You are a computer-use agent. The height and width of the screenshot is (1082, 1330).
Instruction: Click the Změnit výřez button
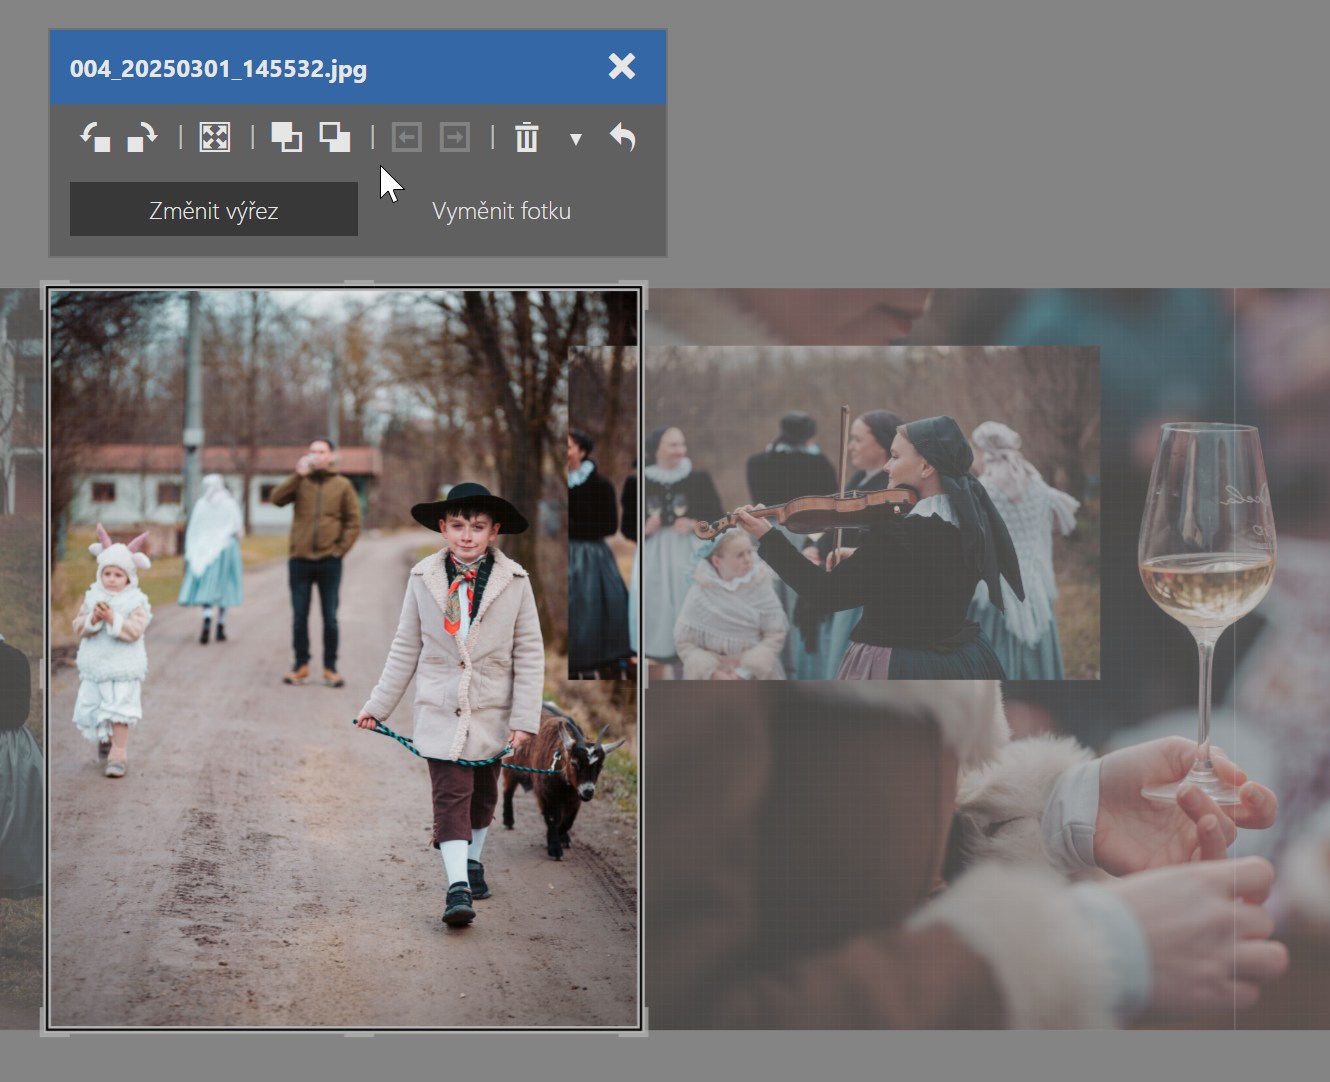(x=213, y=209)
